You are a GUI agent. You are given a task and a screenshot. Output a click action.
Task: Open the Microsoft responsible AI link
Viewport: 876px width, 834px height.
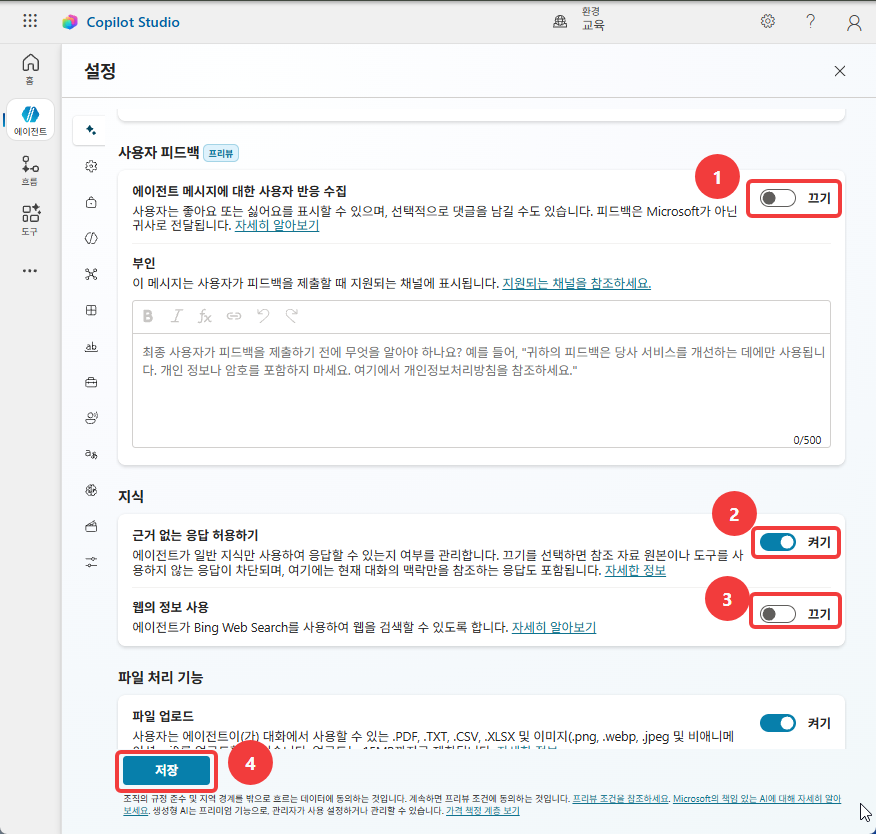[756, 799]
